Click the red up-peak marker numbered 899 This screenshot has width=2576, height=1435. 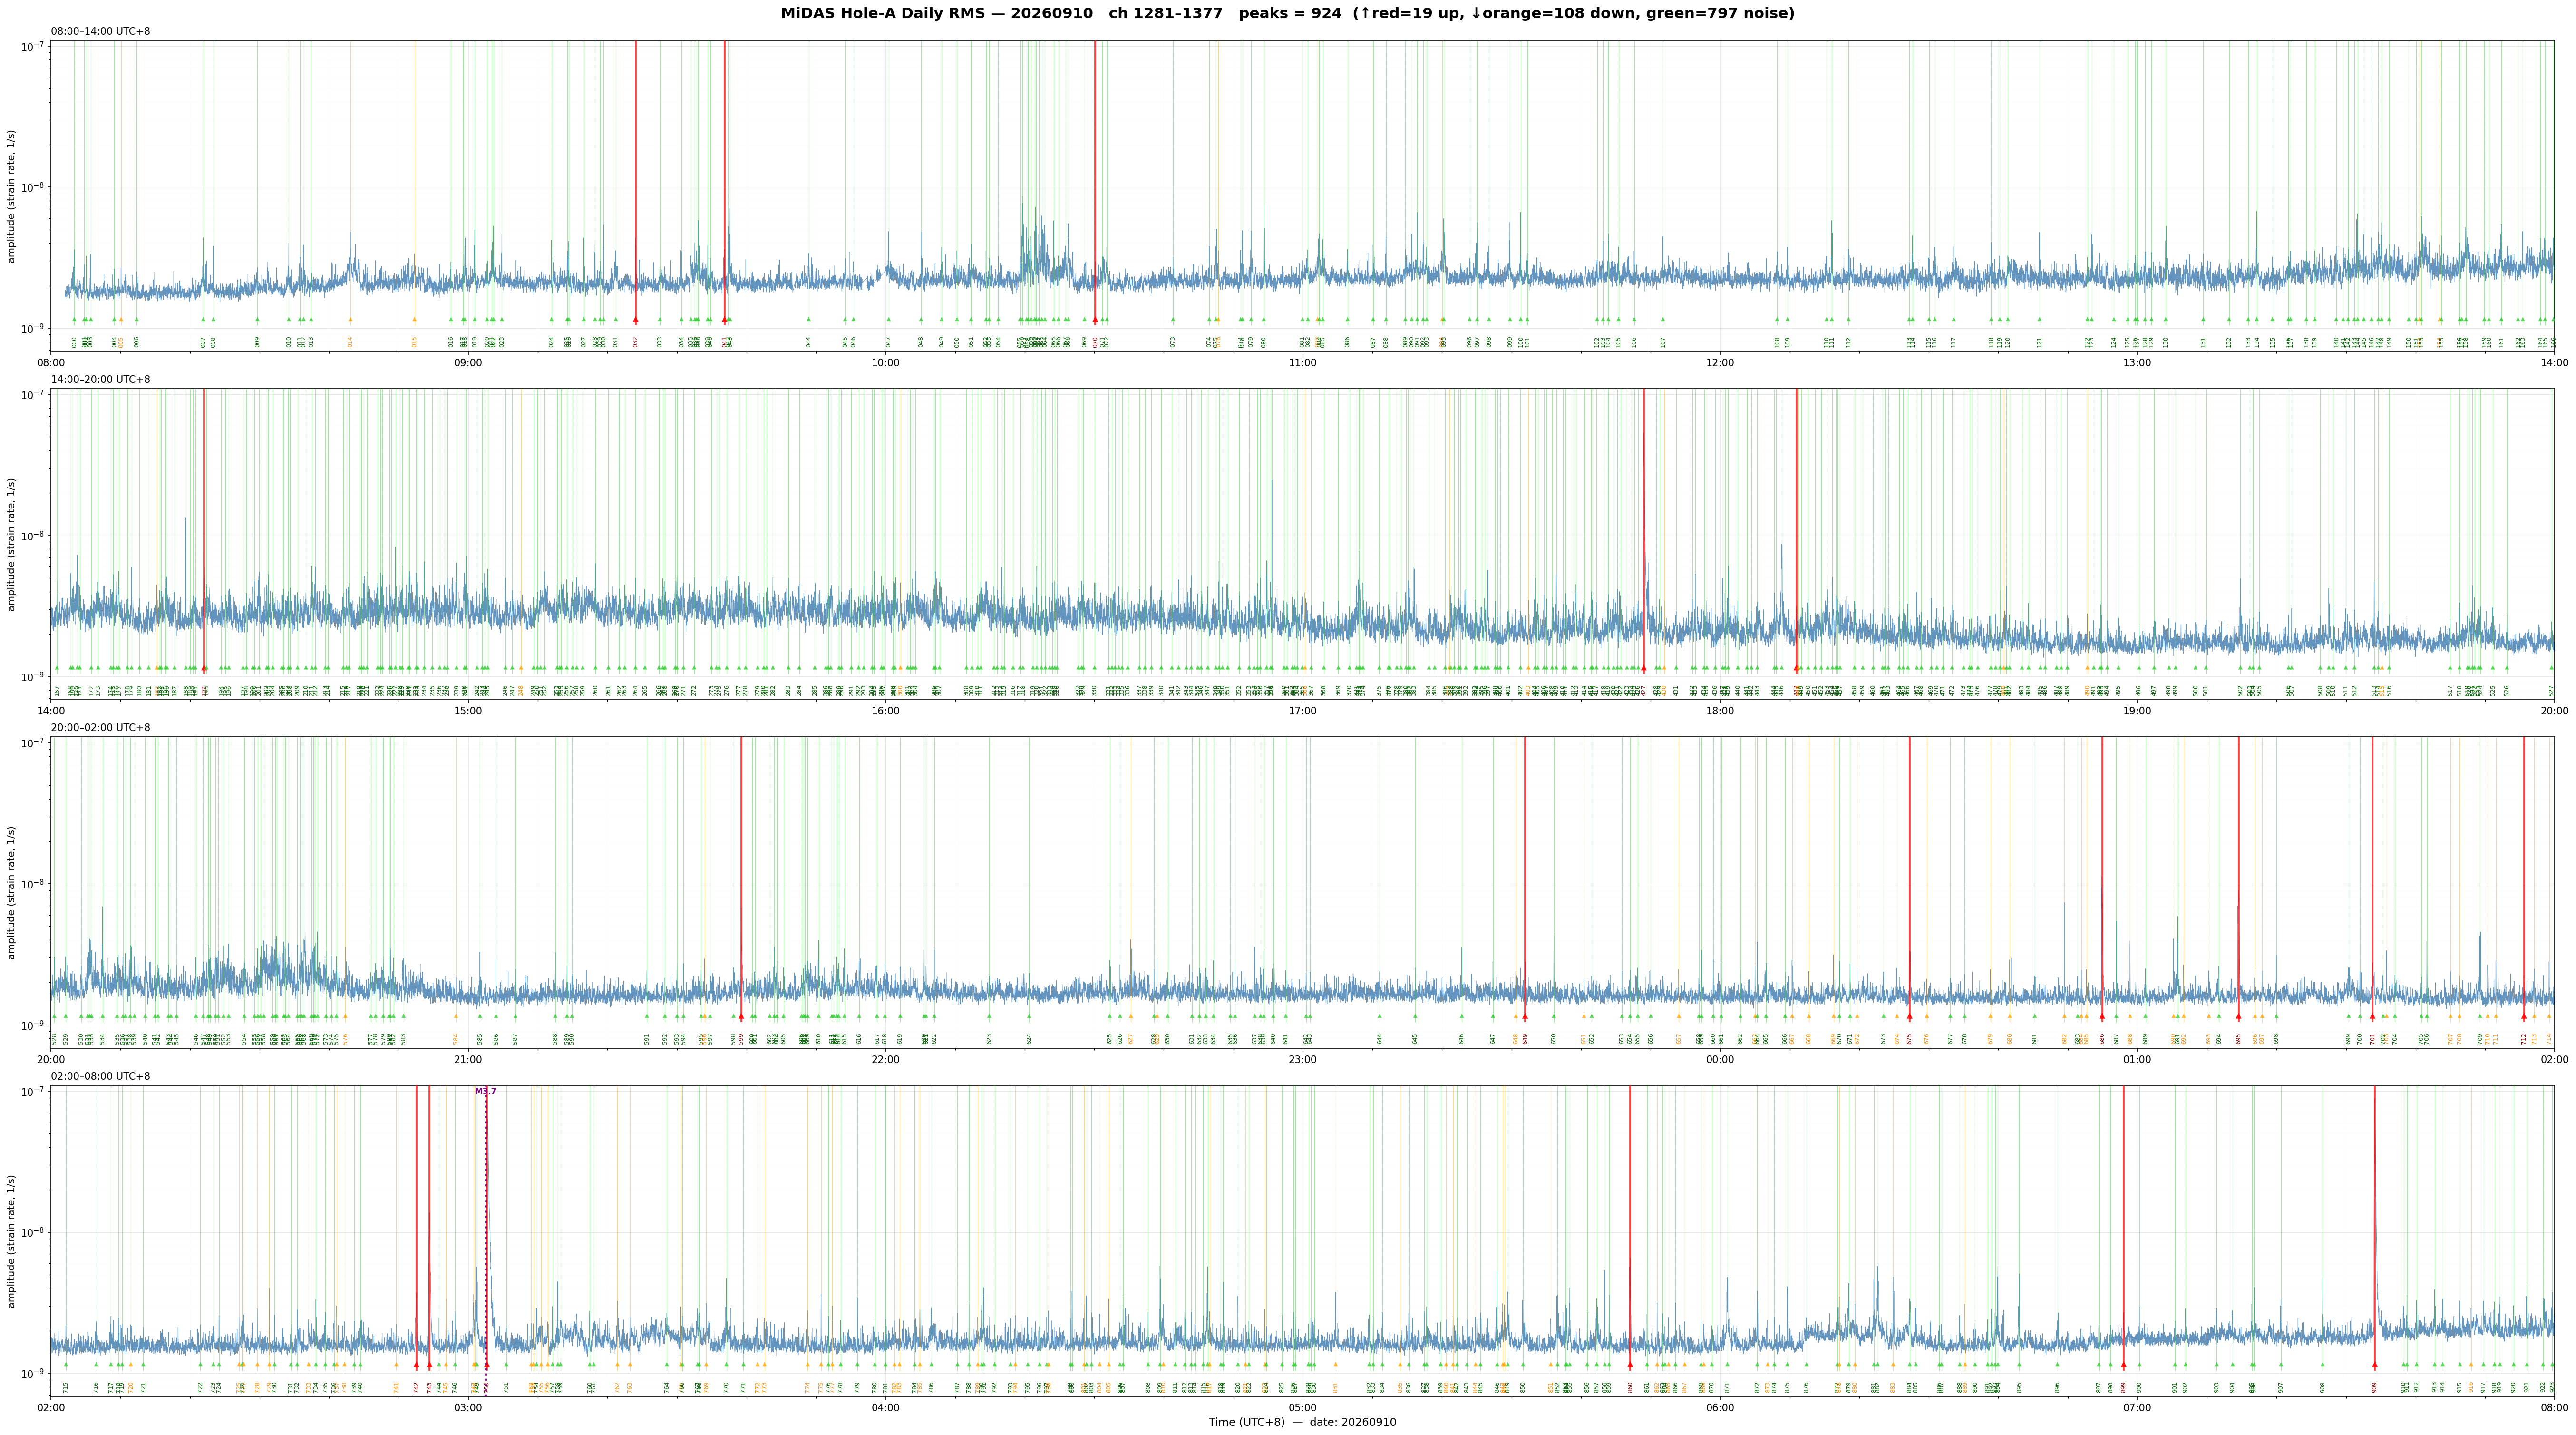pos(2124,1365)
